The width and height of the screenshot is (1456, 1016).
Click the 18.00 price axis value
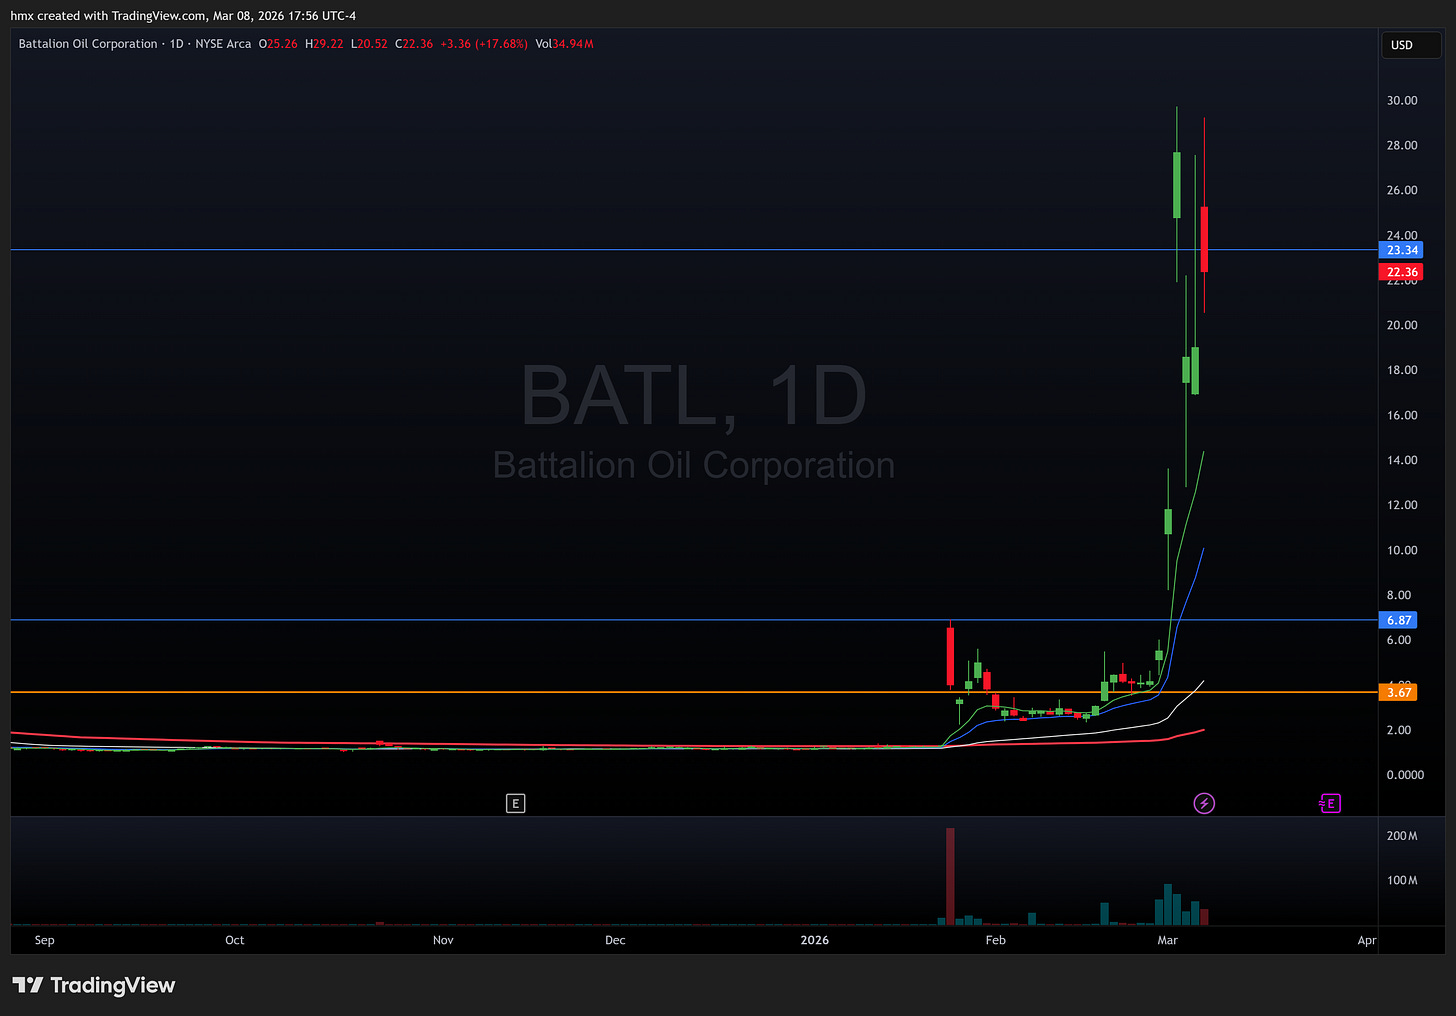point(1402,370)
